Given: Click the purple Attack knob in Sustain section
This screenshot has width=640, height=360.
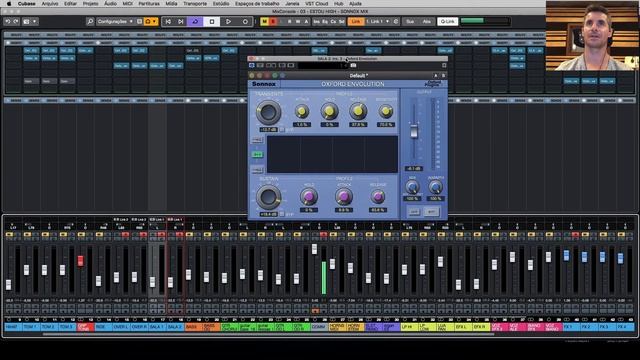Looking at the screenshot, I should pyautogui.click(x=343, y=197).
